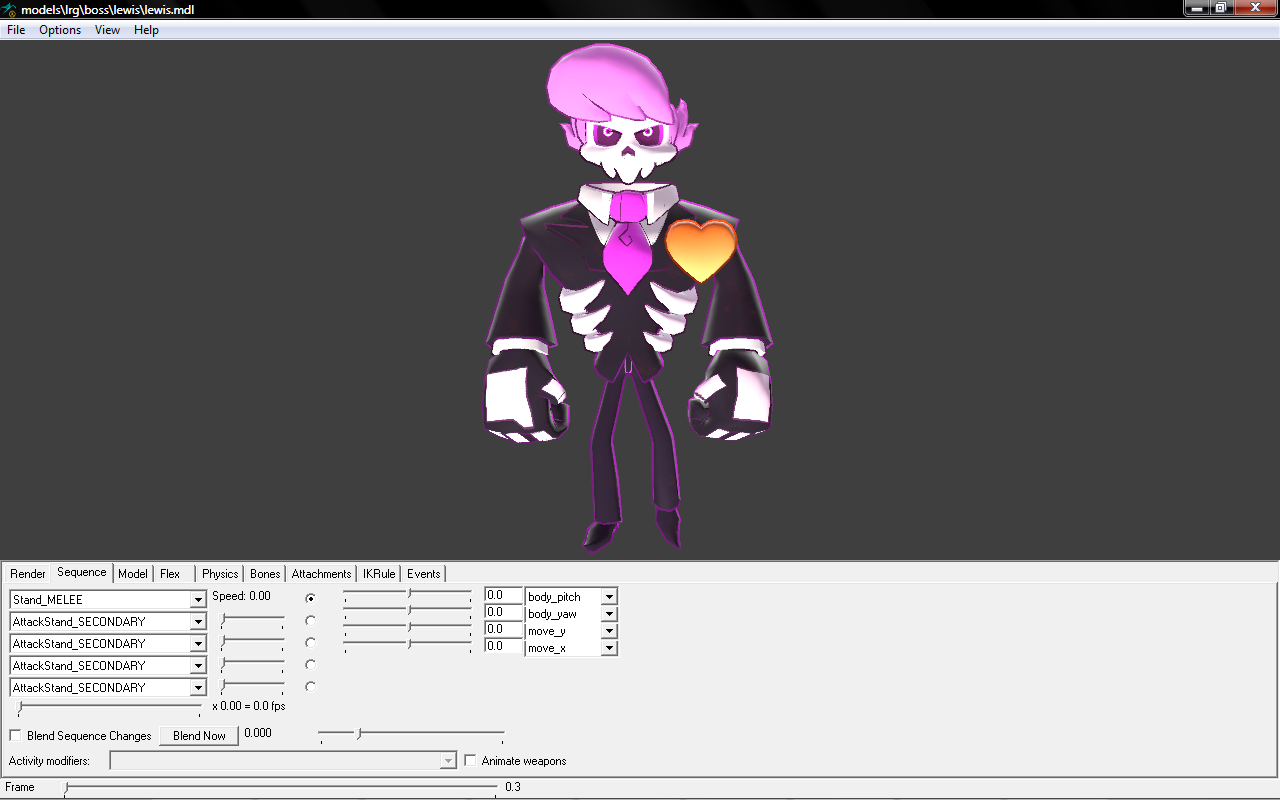Open the body_yaw parameter dropdown
Viewport: 1280px width, 800px height.
(x=610, y=614)
